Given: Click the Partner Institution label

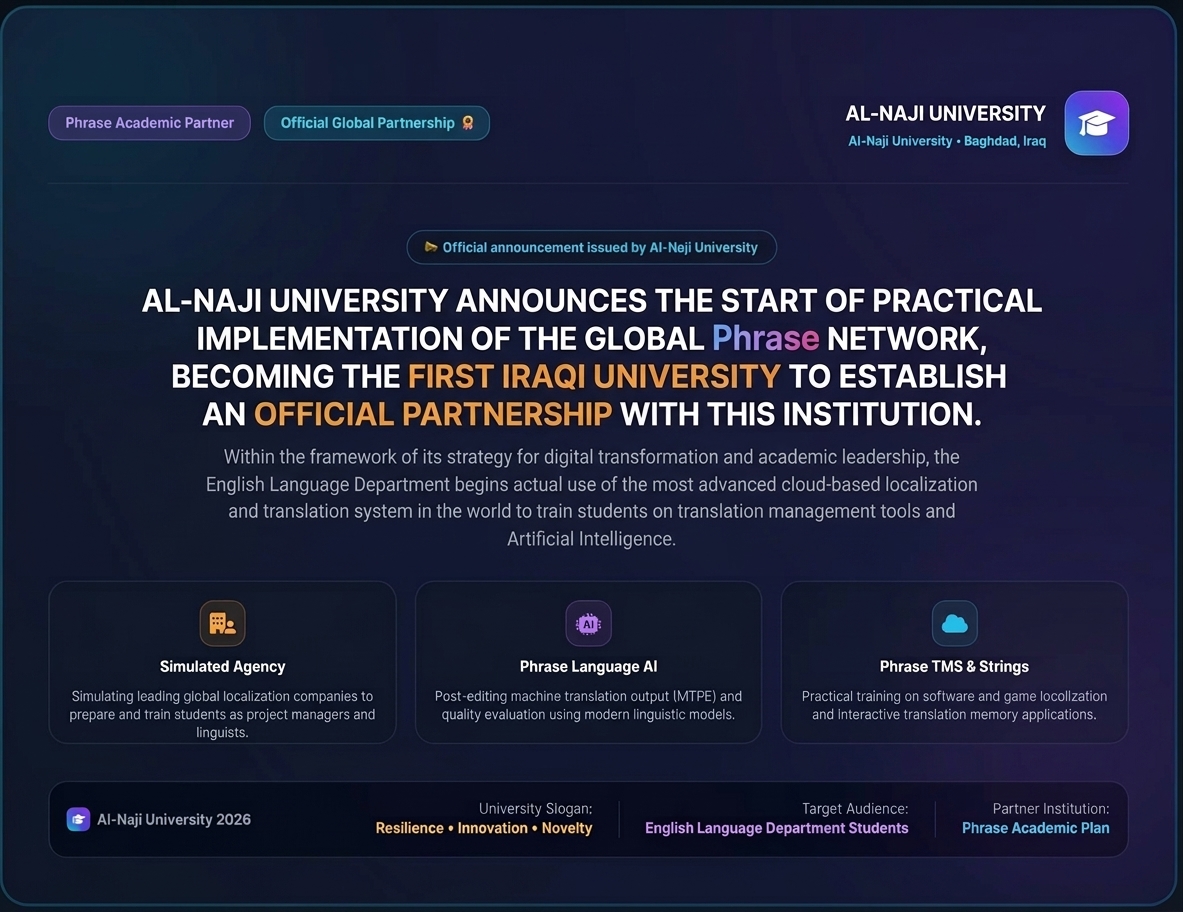Looking at the screenshot, I should pos(1051,809).
